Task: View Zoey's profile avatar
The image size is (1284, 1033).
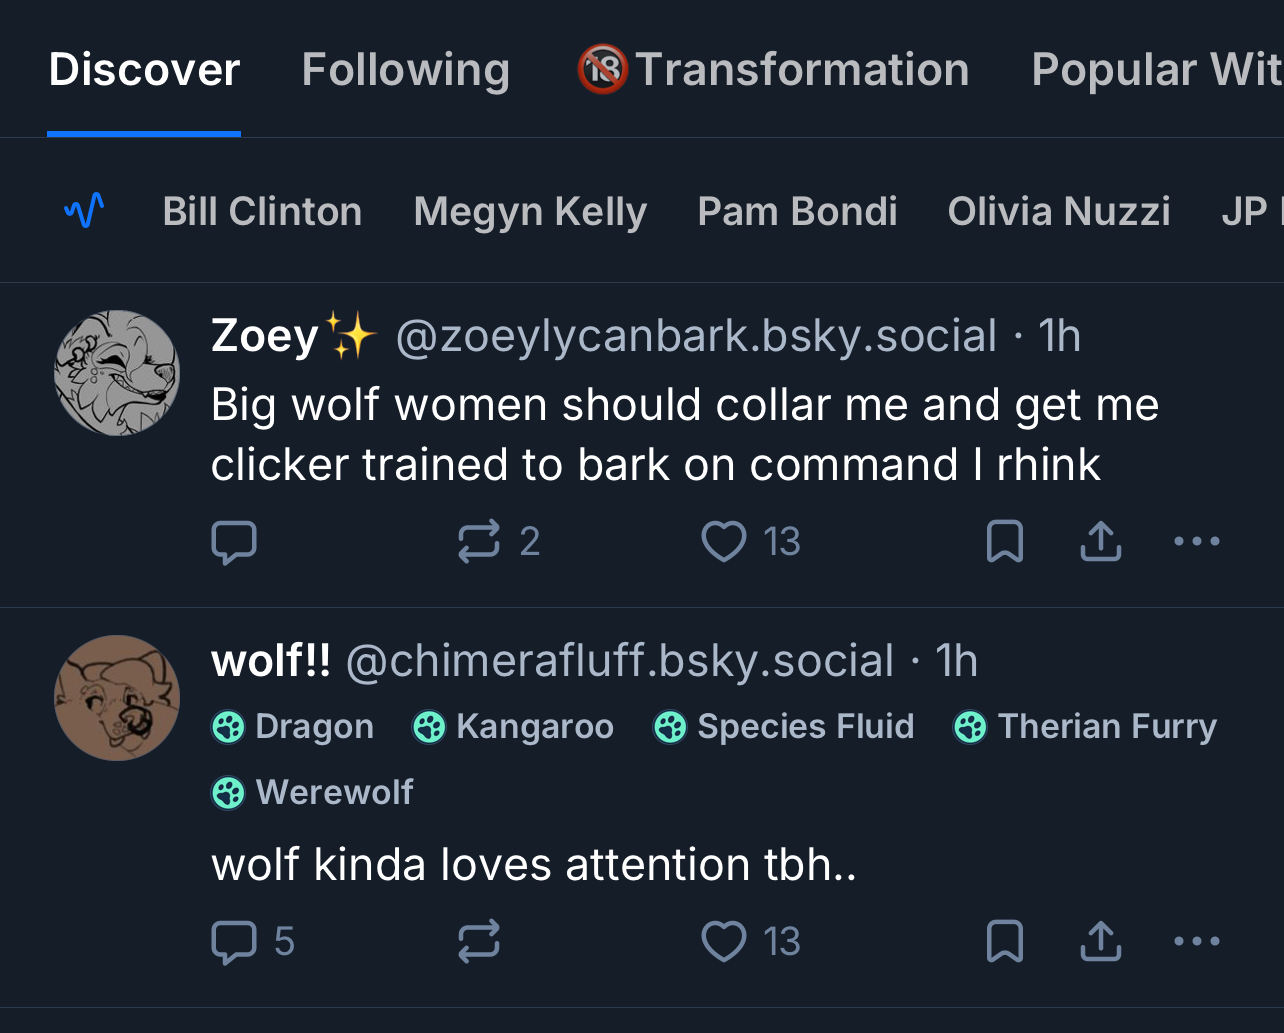Action: tap(116, 373)
